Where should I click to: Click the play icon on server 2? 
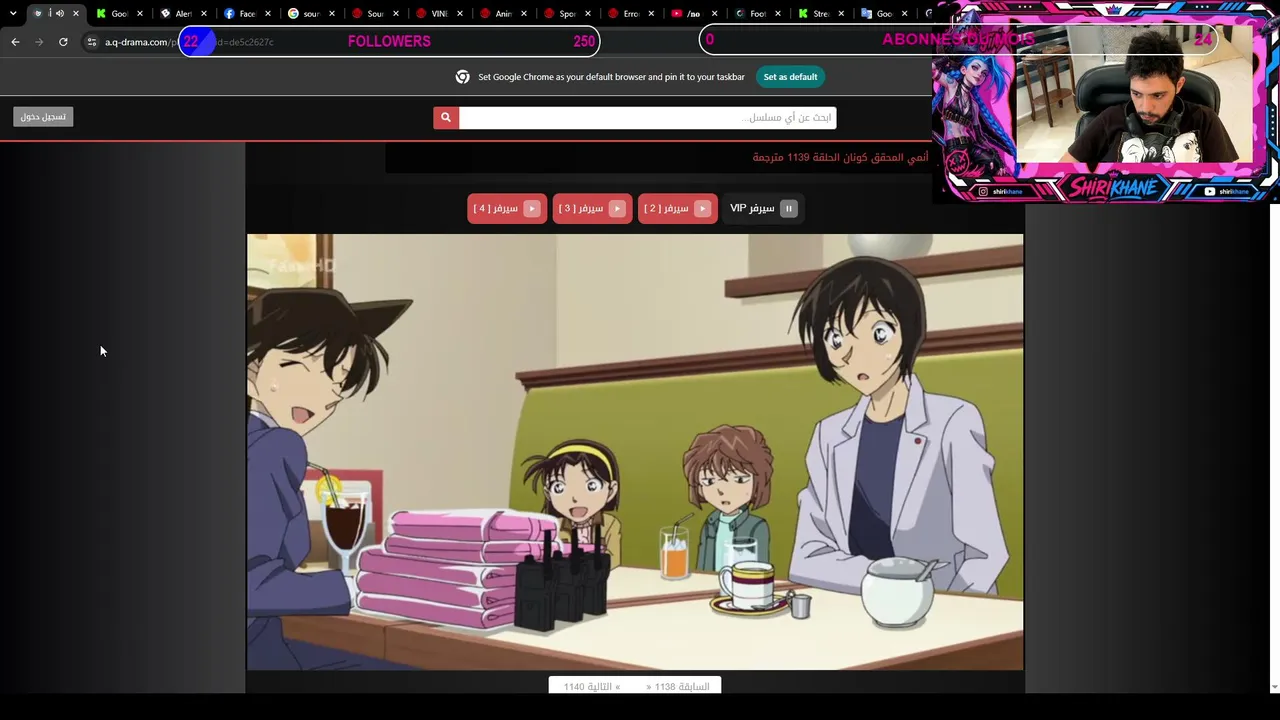pyautogui.click(x=702, y=208)
